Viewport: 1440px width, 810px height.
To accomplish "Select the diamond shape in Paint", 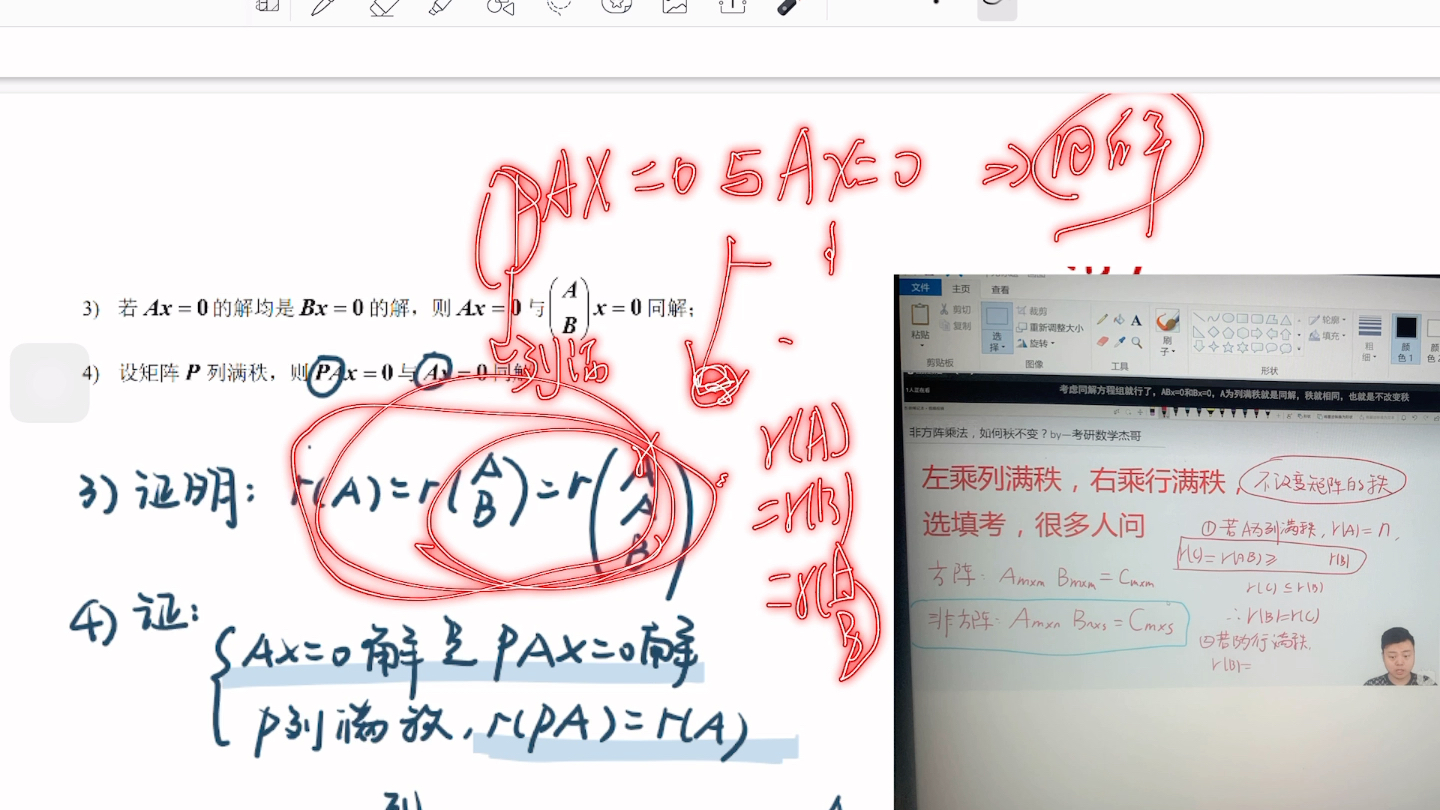I will point(1213,333).
